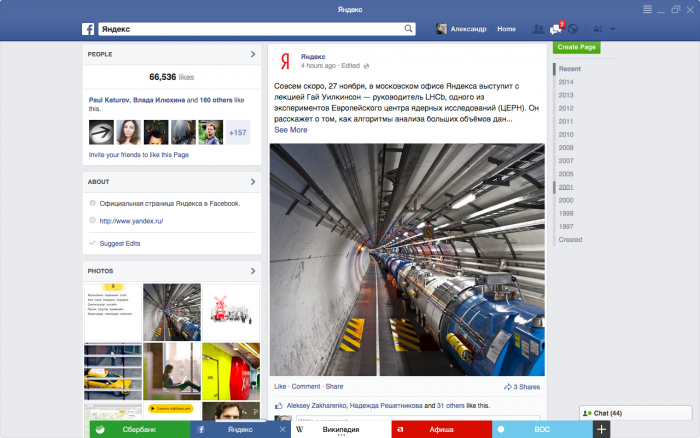Click Share under post
700x438 pixels.
pyautogui.click(x=334, y=387)
